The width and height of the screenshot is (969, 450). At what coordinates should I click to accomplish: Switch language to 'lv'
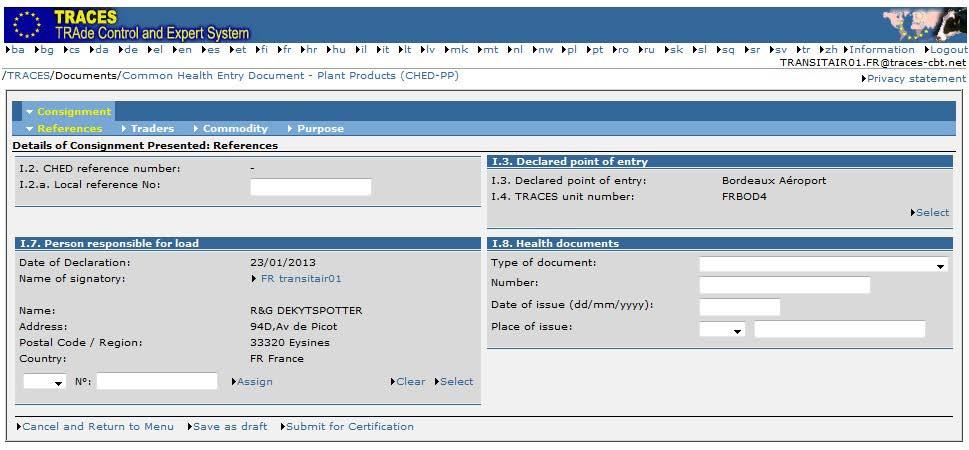point(428,50)
